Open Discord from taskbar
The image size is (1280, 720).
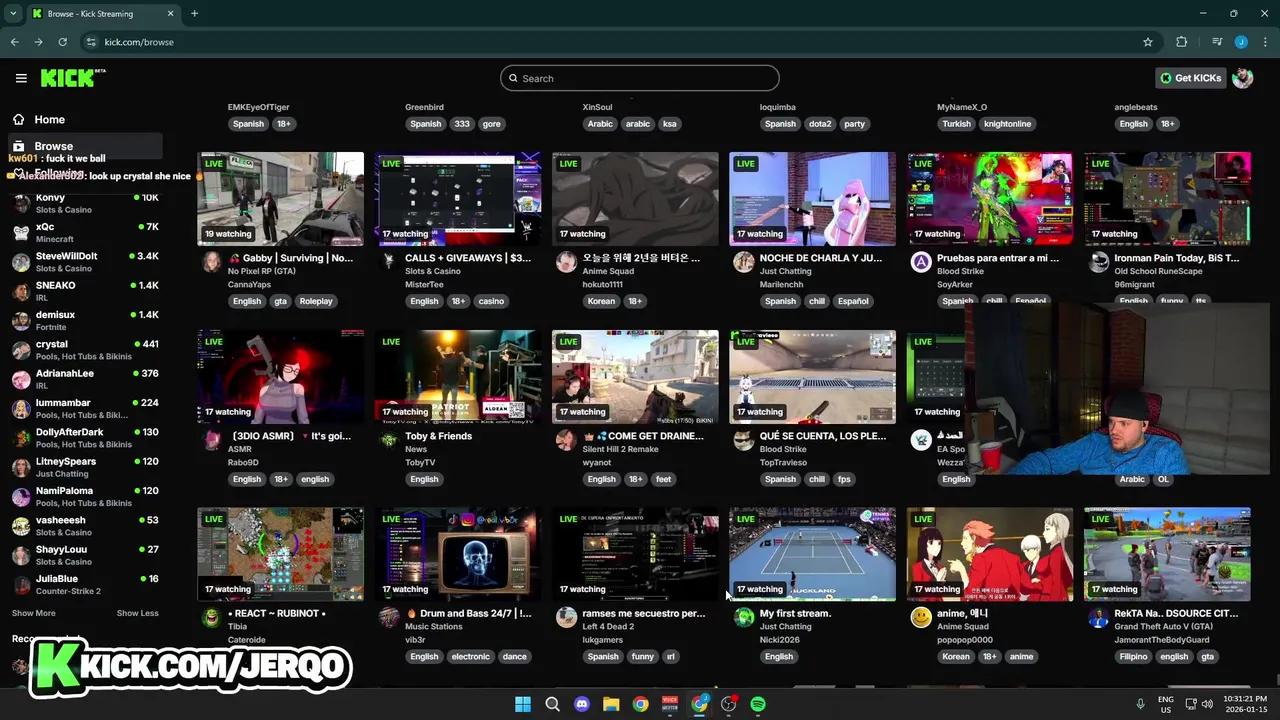click(x=582, y=704)
